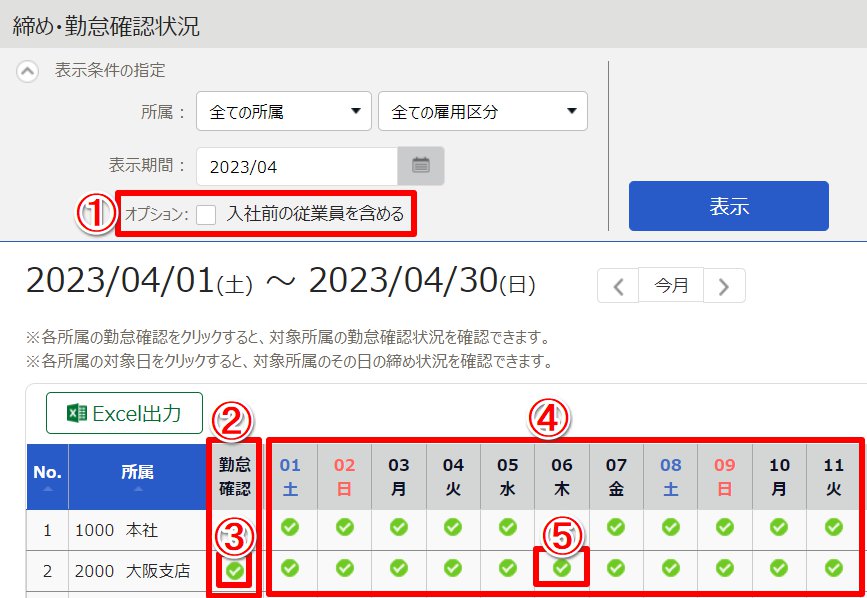The image size is (867, 598).
Task: Click 大阪支店 check icon for 10 月
Action: (779, 568)
